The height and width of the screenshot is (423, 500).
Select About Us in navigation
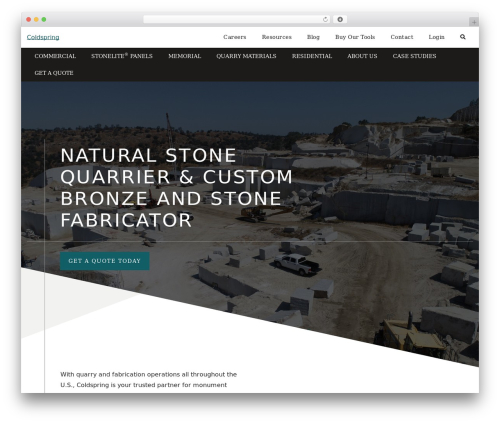362,56
